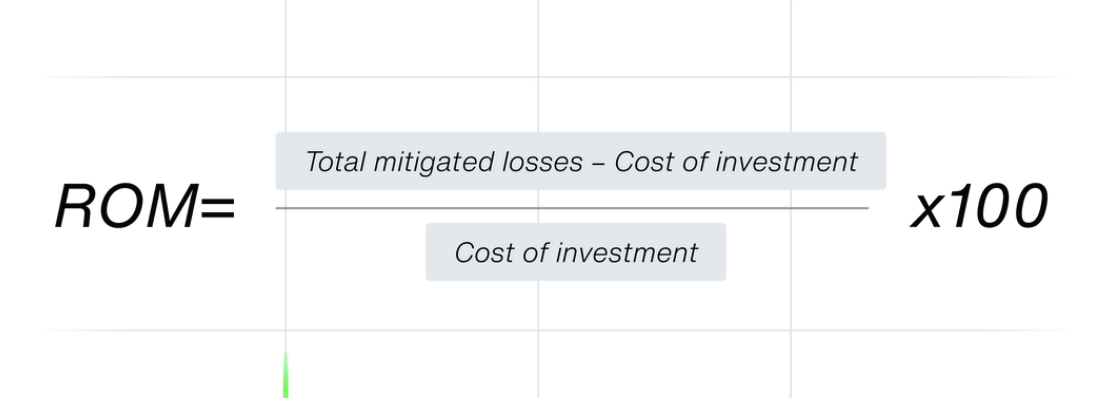This screenshot has width=1096, height=398.
Task: Click the equals sign after ROM
Action: coord(218,208)
